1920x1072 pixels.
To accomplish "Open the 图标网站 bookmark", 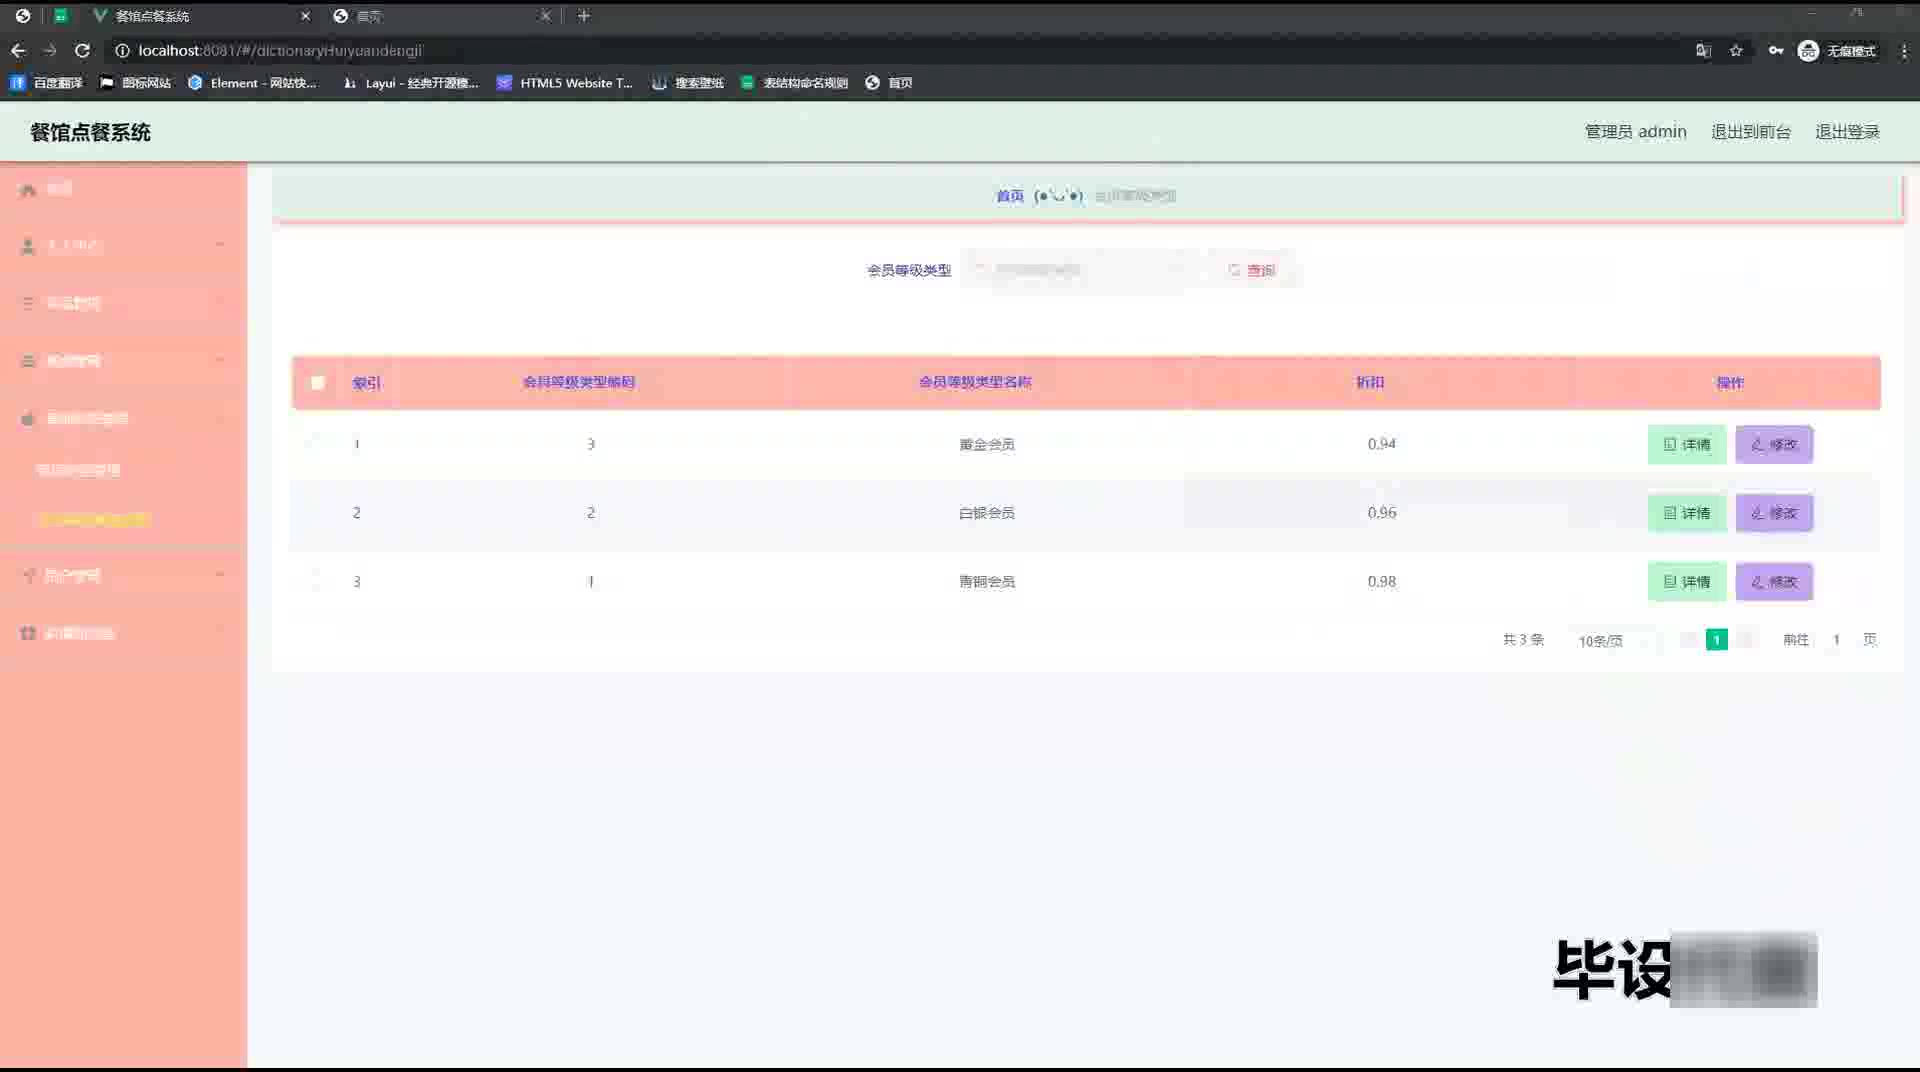I will pos(135,83).
